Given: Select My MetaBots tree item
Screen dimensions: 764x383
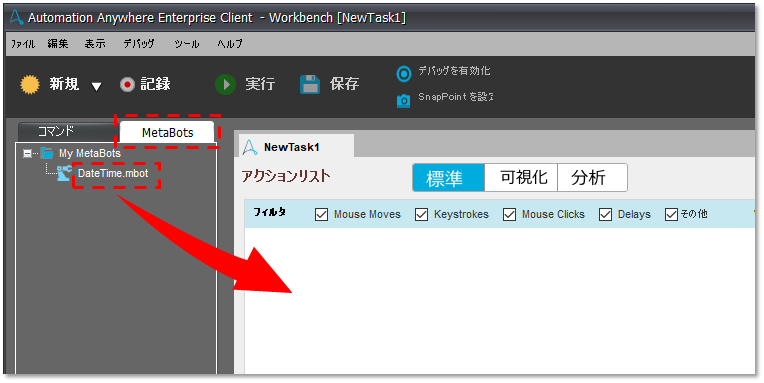Looking at the screenshot, I should click(90, 153).
